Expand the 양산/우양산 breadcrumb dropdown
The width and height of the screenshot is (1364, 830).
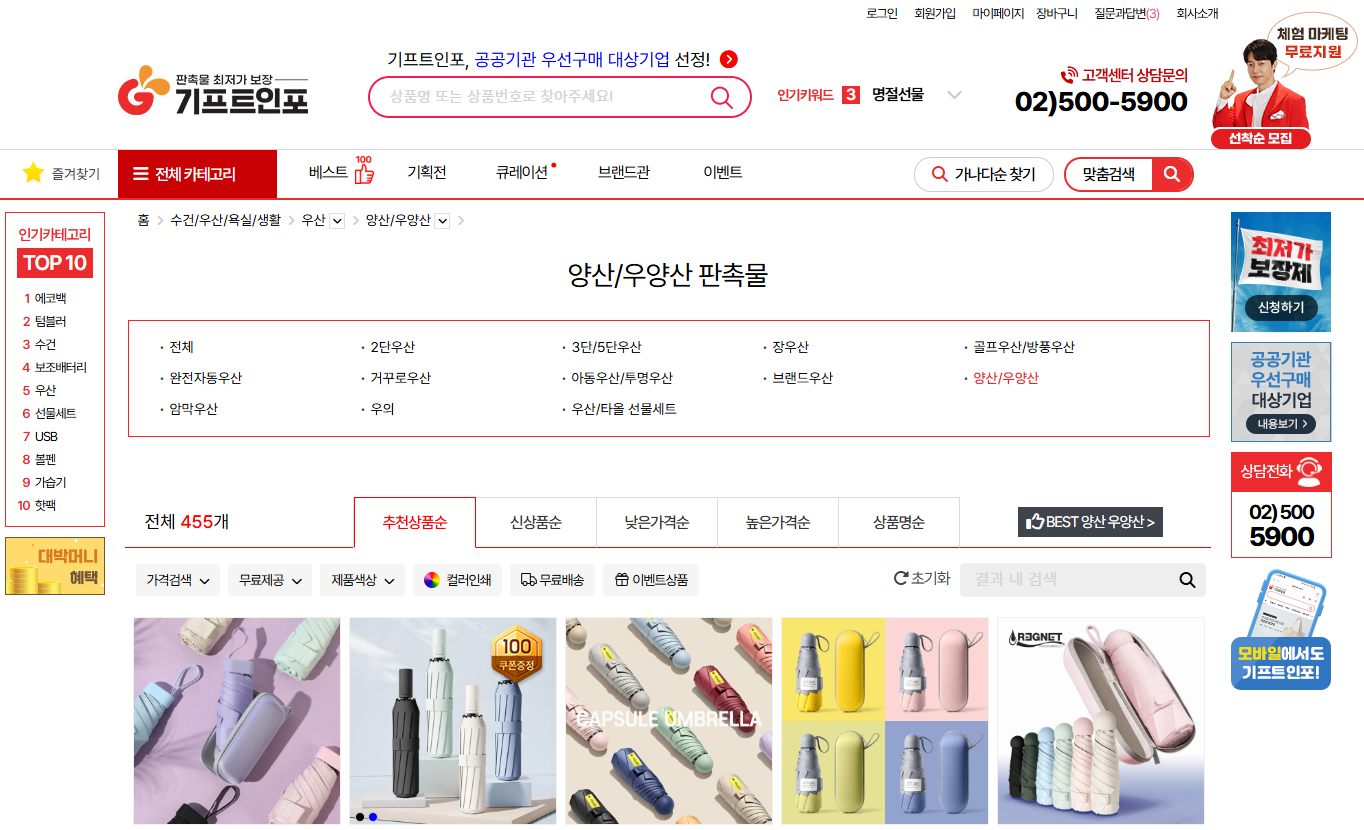442,220
